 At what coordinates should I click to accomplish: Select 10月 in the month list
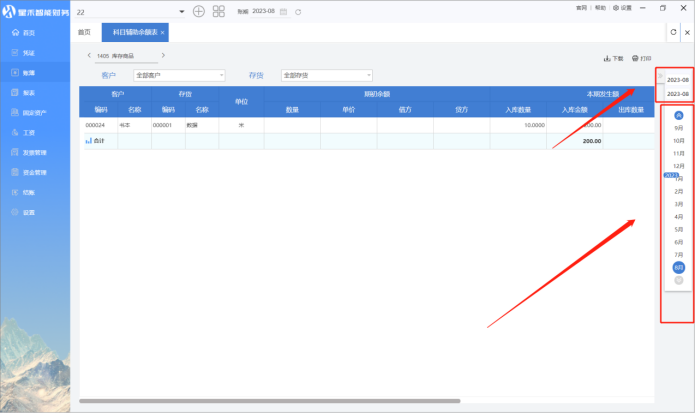(679, 141)
